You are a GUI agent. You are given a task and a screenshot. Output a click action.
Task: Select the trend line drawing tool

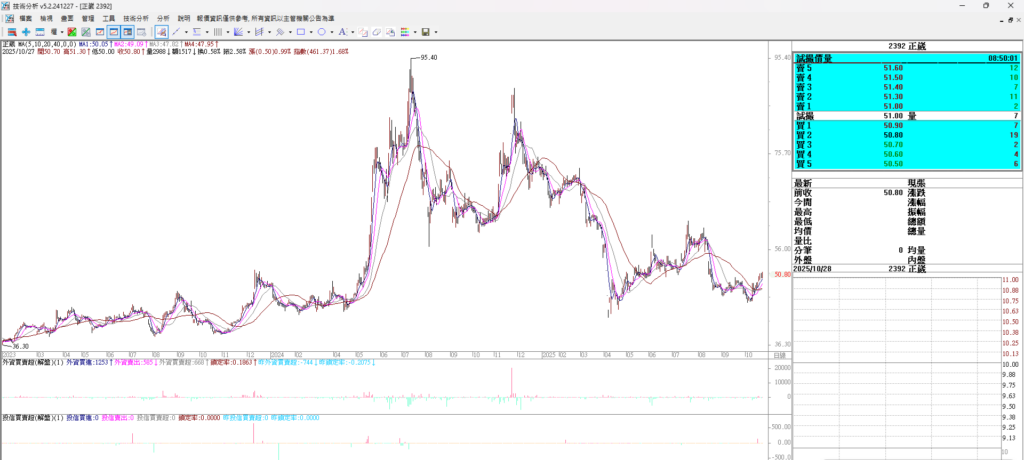(x=175, y=32)
